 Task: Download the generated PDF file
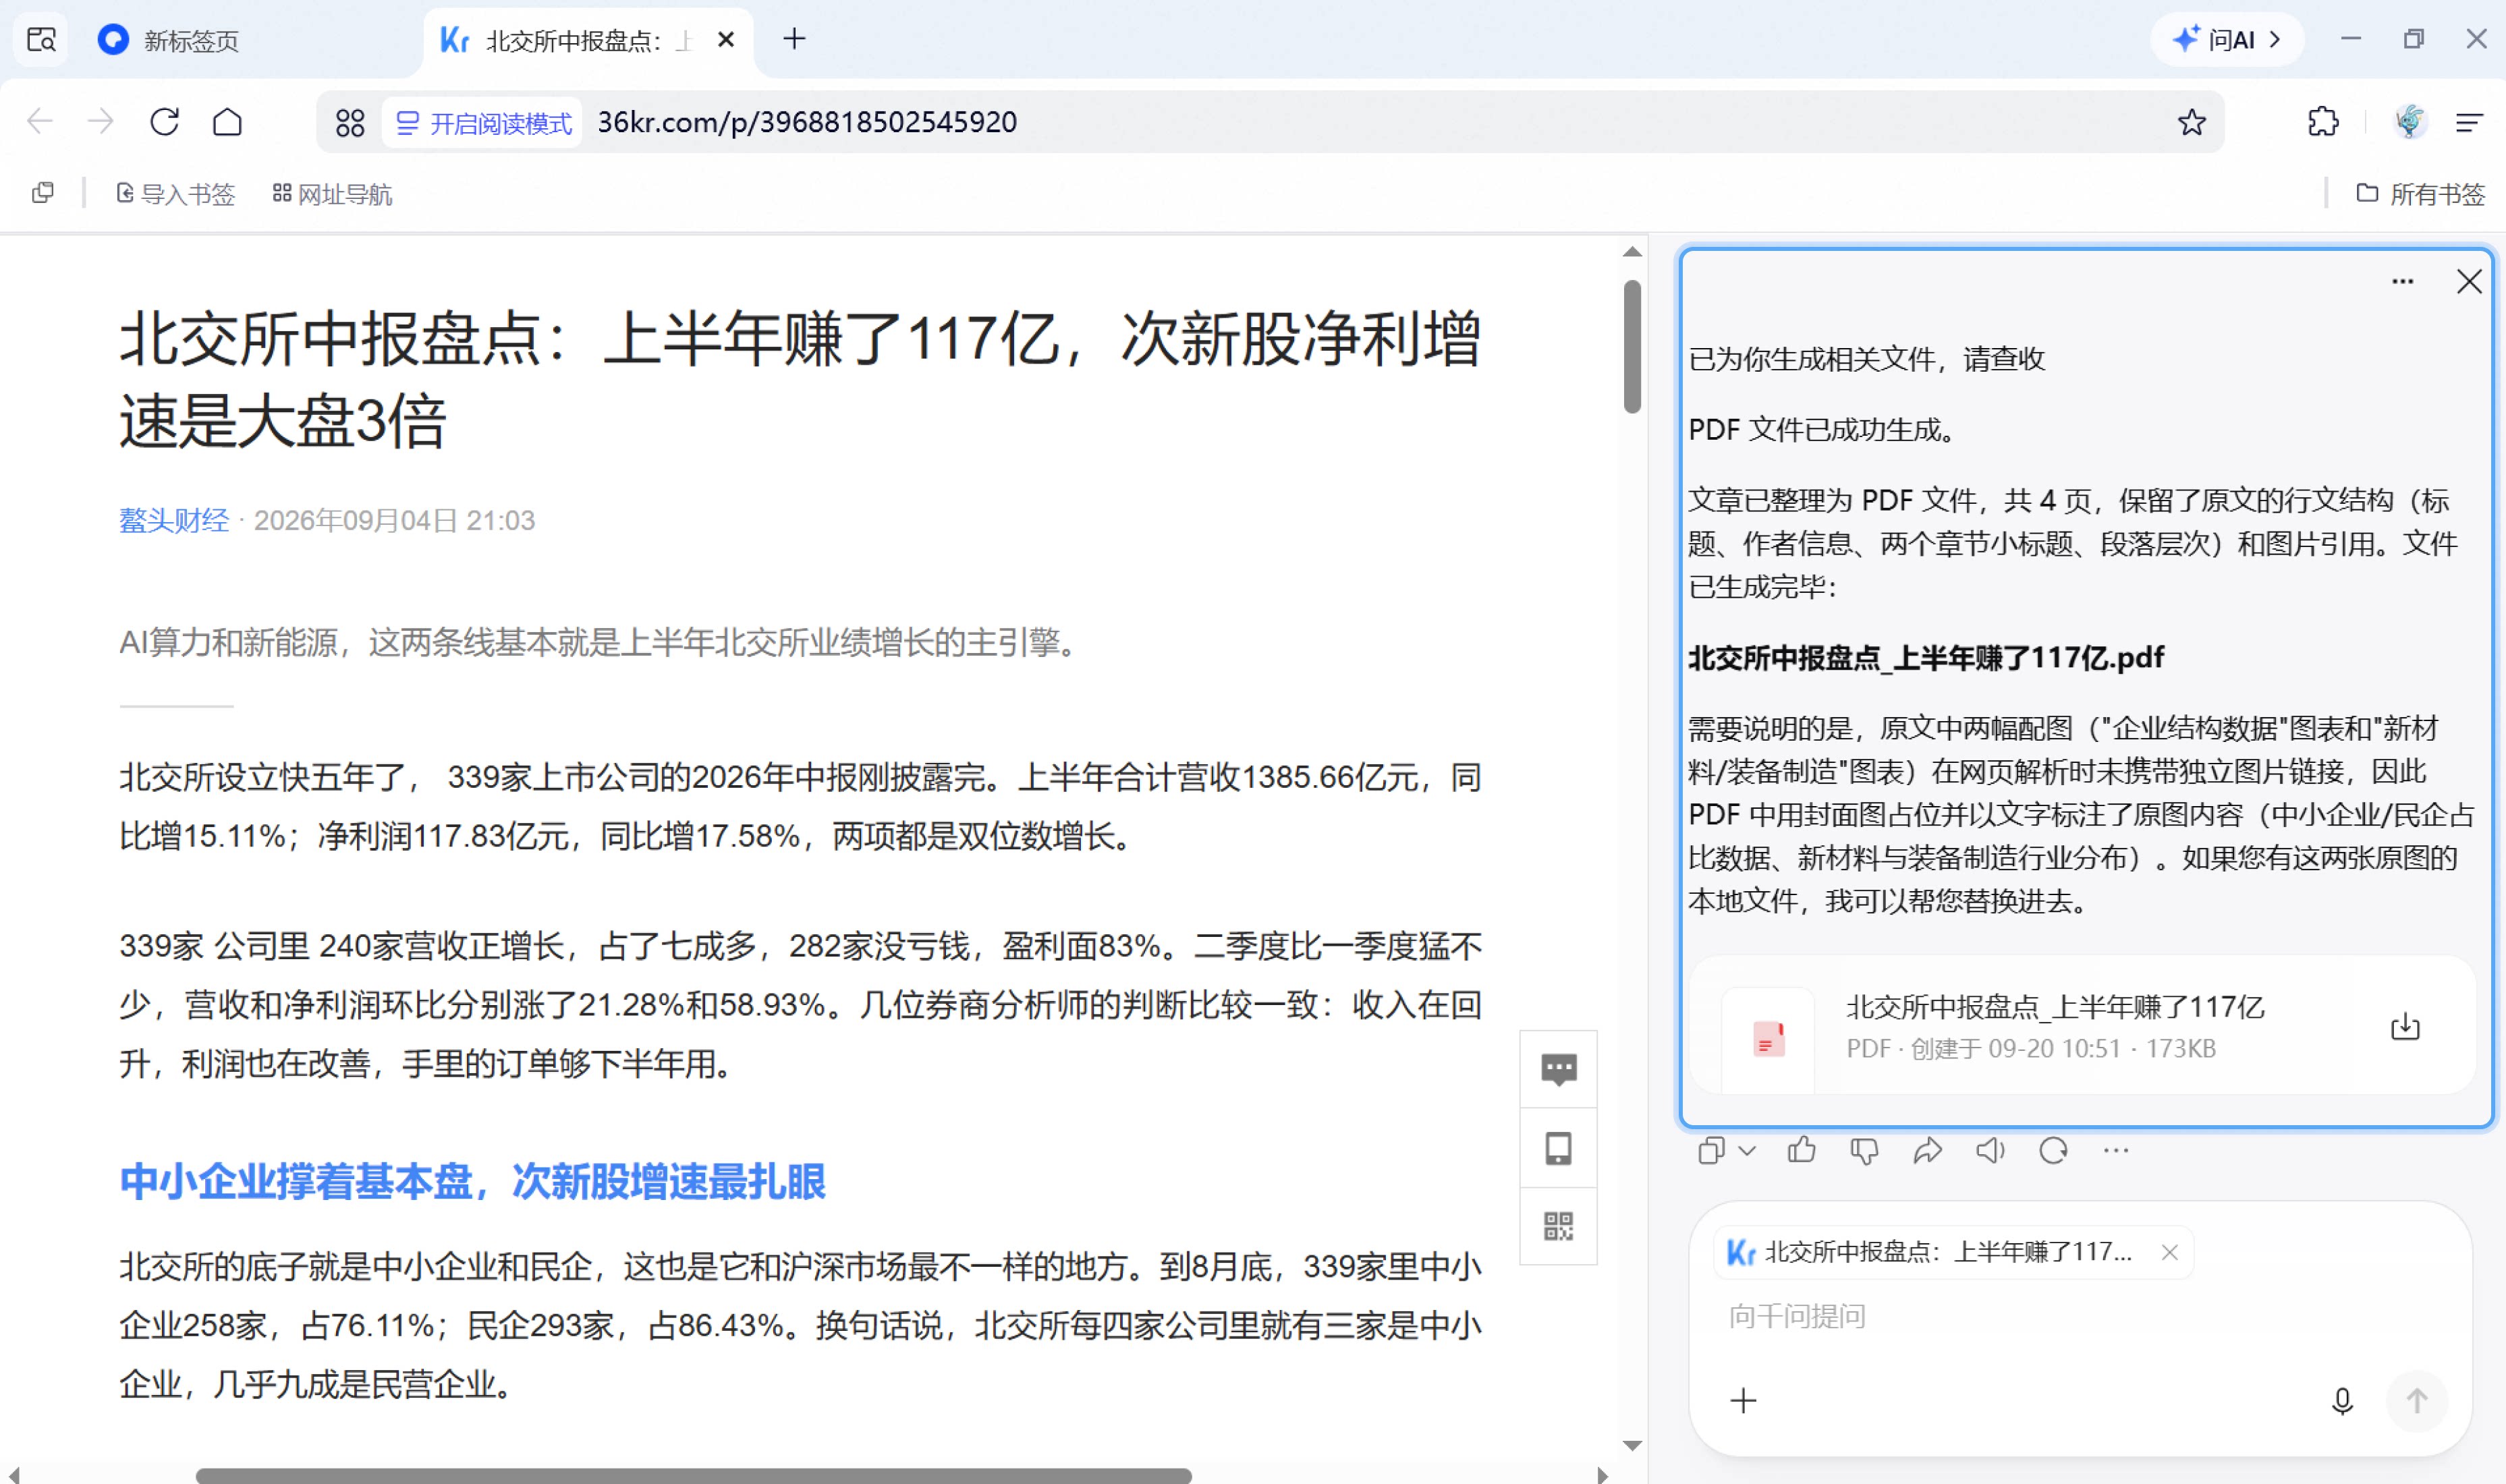coord(2404,1027)
